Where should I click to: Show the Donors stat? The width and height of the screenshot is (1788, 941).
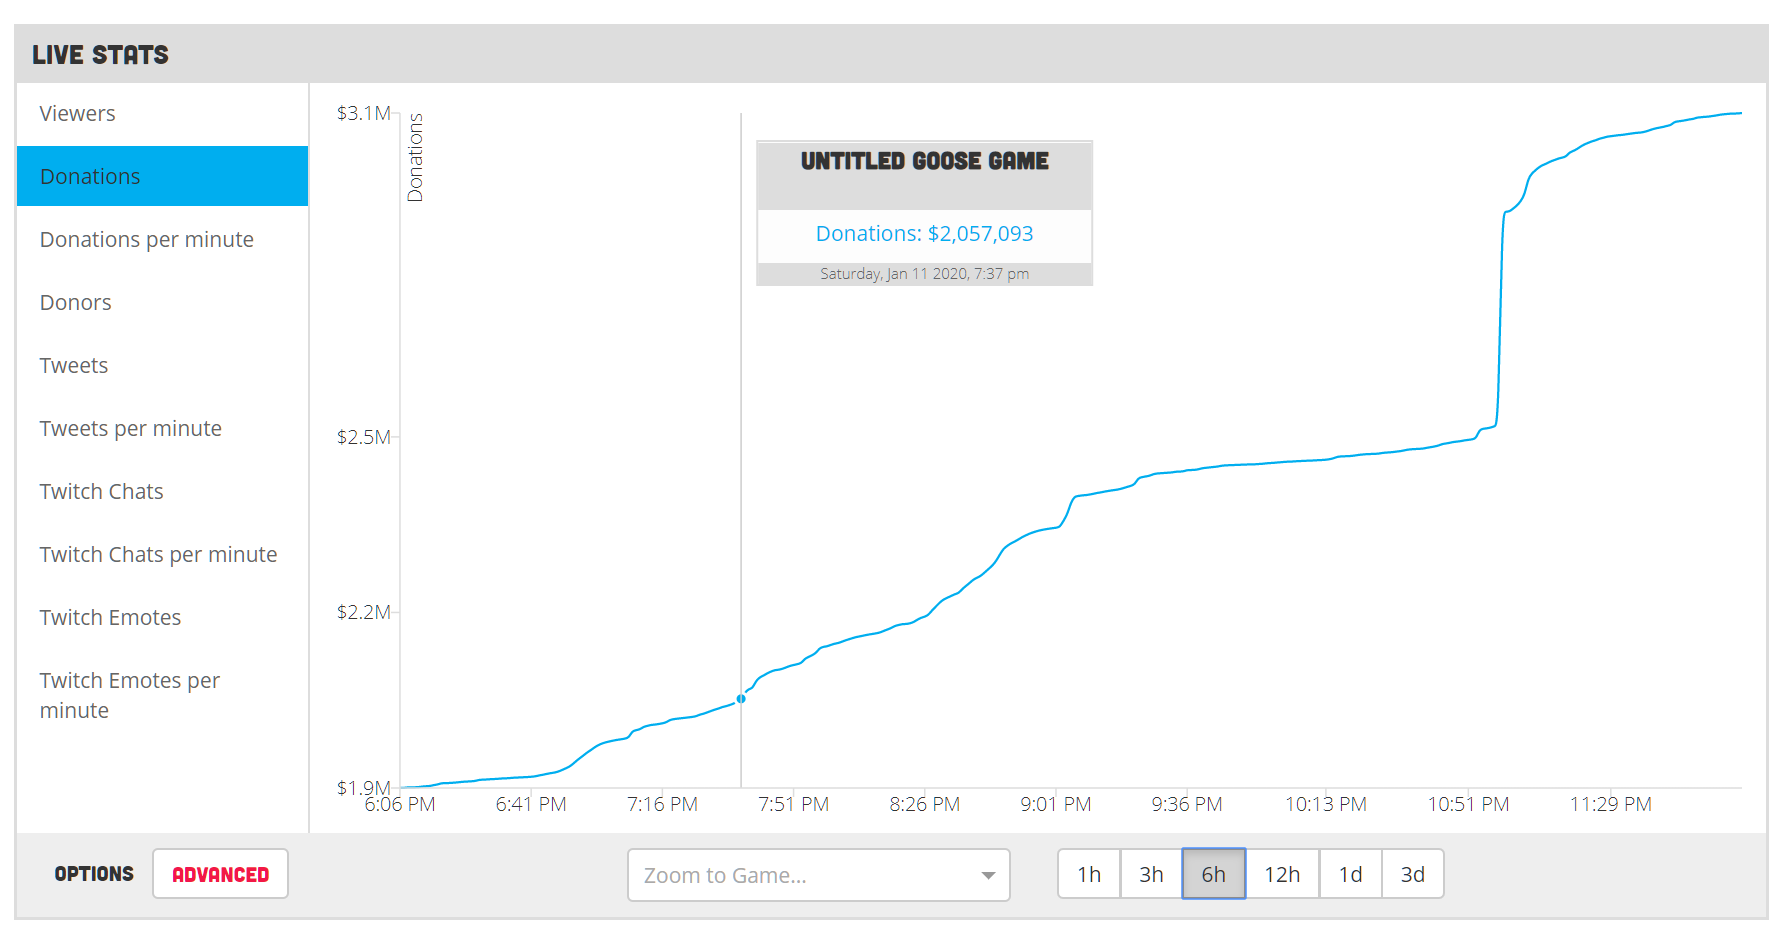pos(162,302)
